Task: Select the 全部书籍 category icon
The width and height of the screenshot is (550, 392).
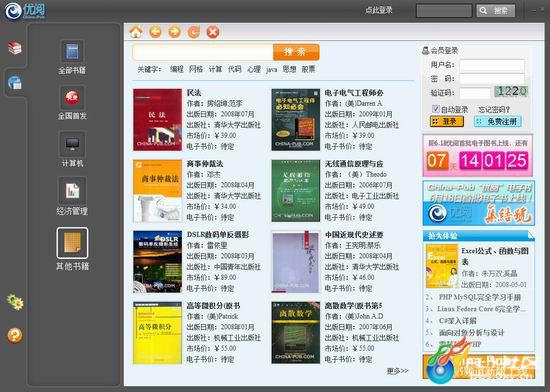Action: 72,52
